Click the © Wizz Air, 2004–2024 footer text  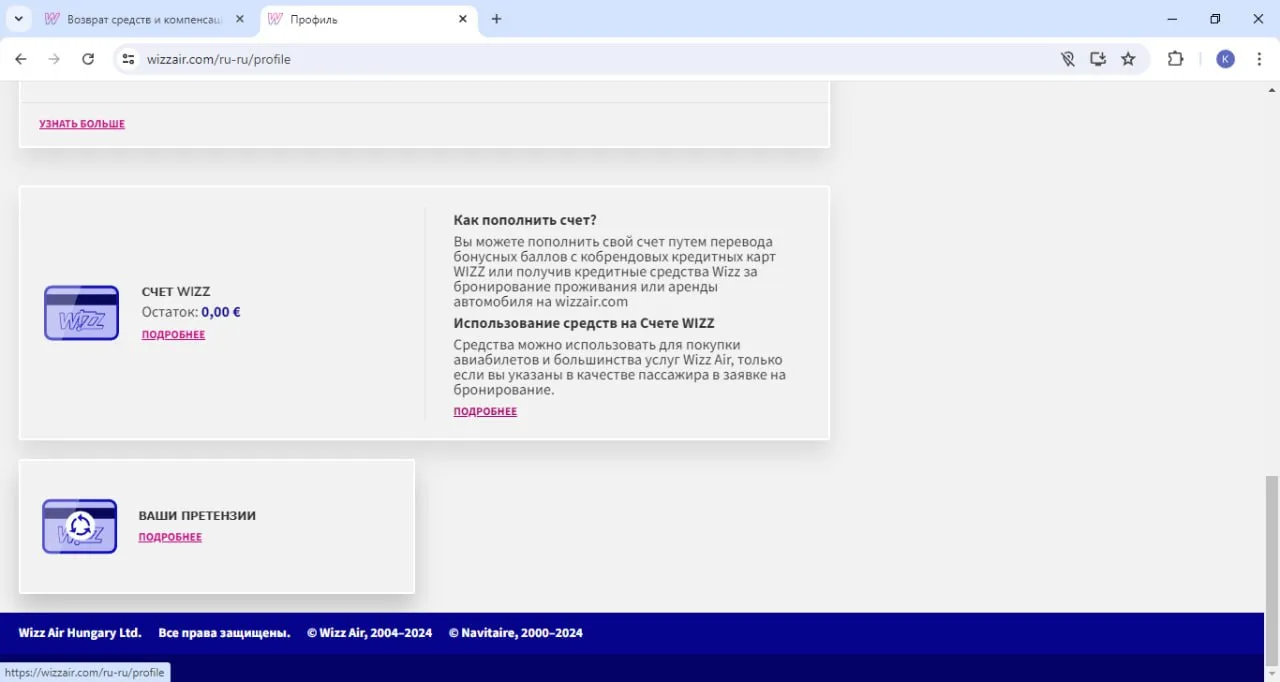click(370, 633)
